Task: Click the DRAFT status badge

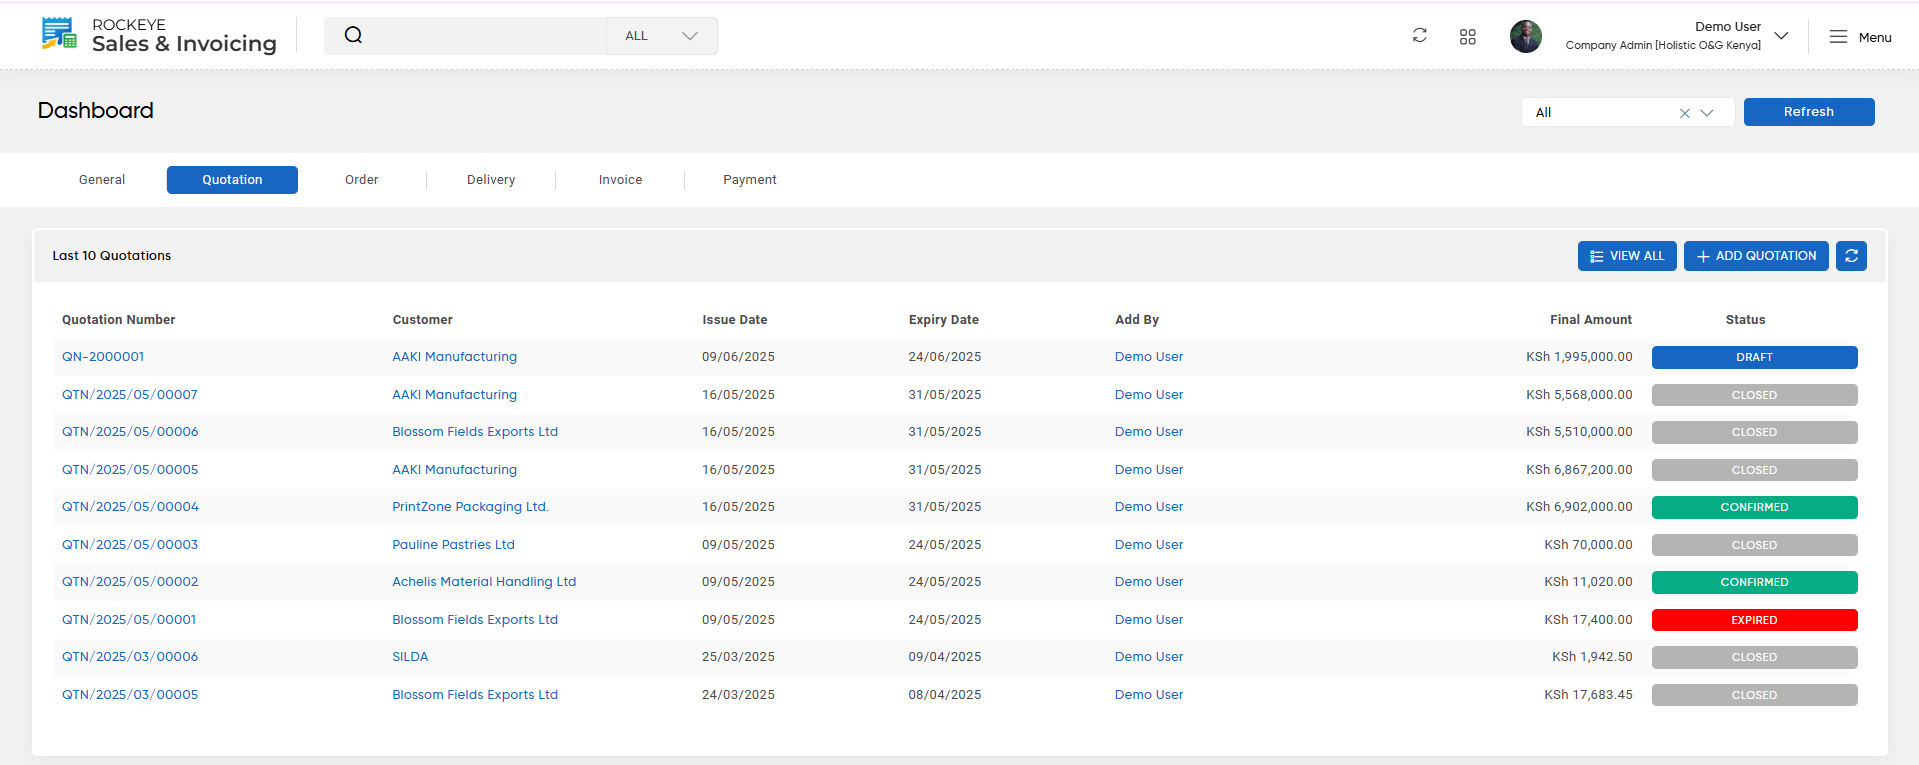Action: [1754, 357]
